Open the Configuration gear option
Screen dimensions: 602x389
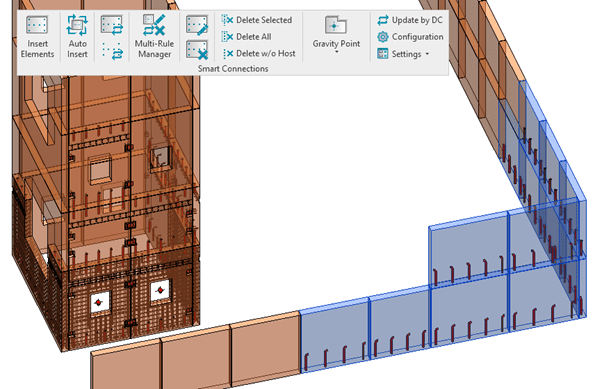pyautogui.click(x=410, y=37)
